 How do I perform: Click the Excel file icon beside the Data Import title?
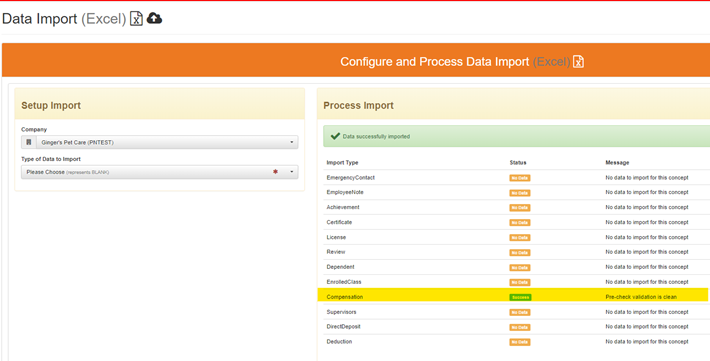(x=136, y=19)
